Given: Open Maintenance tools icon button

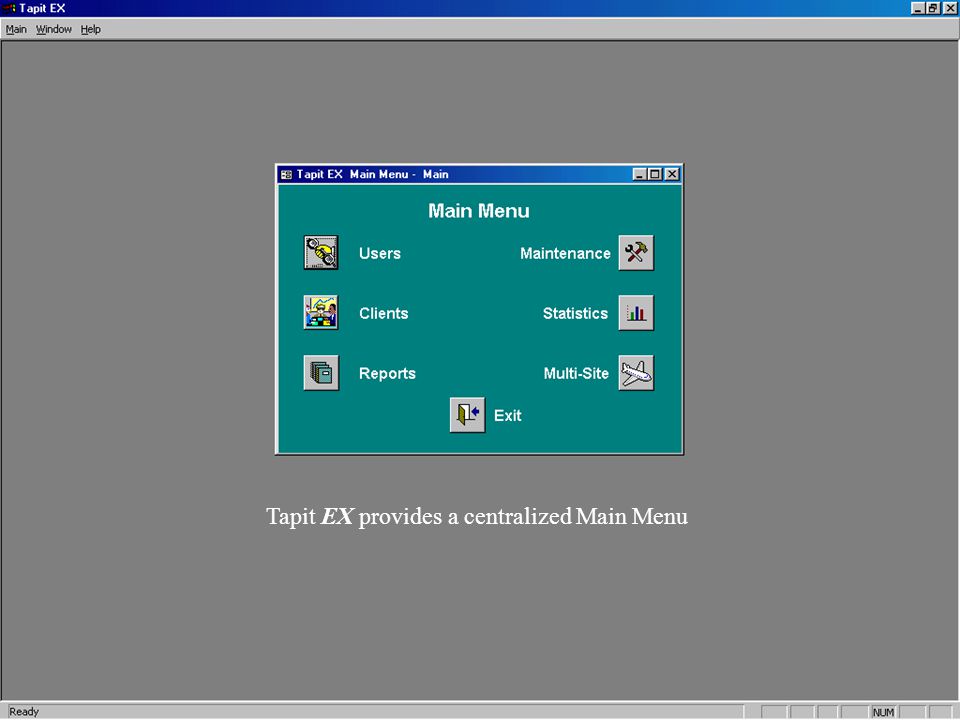Looking at the screenshot, I should (x=636, y=252).
